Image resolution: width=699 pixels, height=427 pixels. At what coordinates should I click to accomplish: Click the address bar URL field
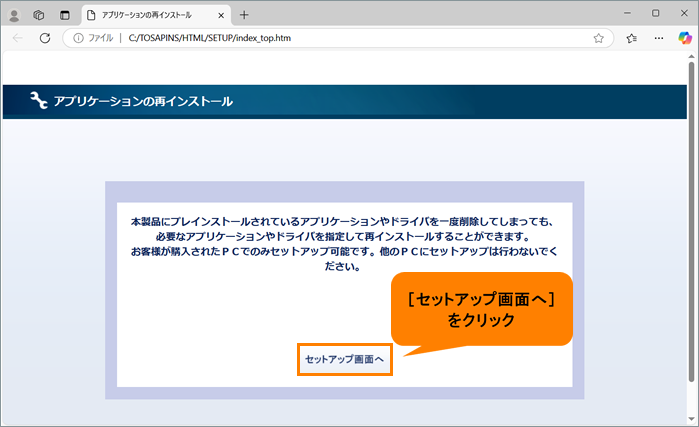(338, 38)
